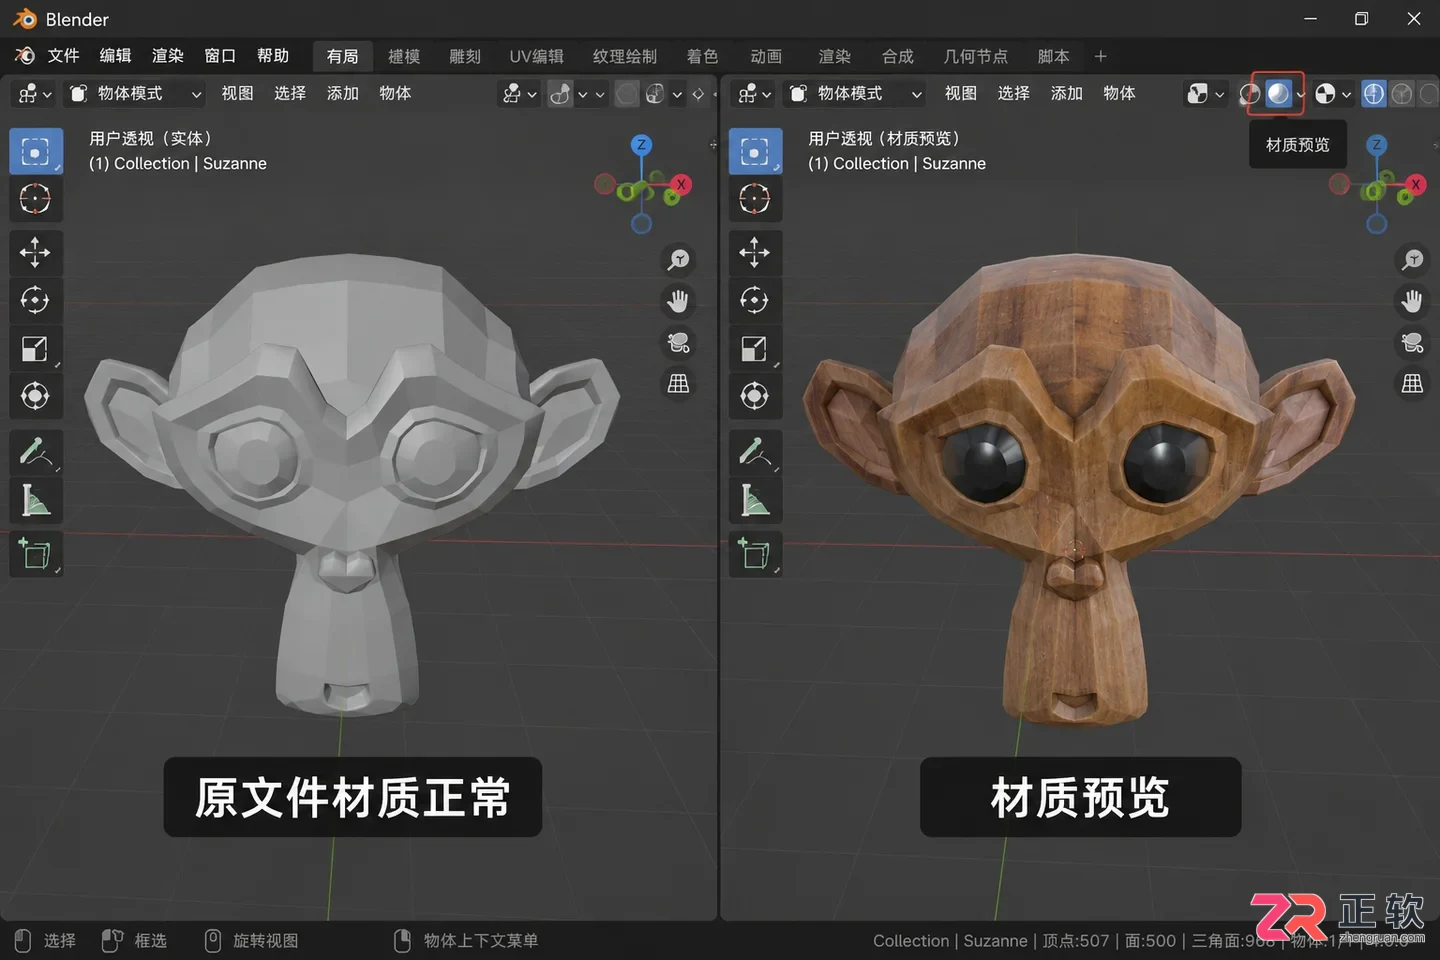Activate the Rotate tool in Material Preview viewport

tap(755, 300)
